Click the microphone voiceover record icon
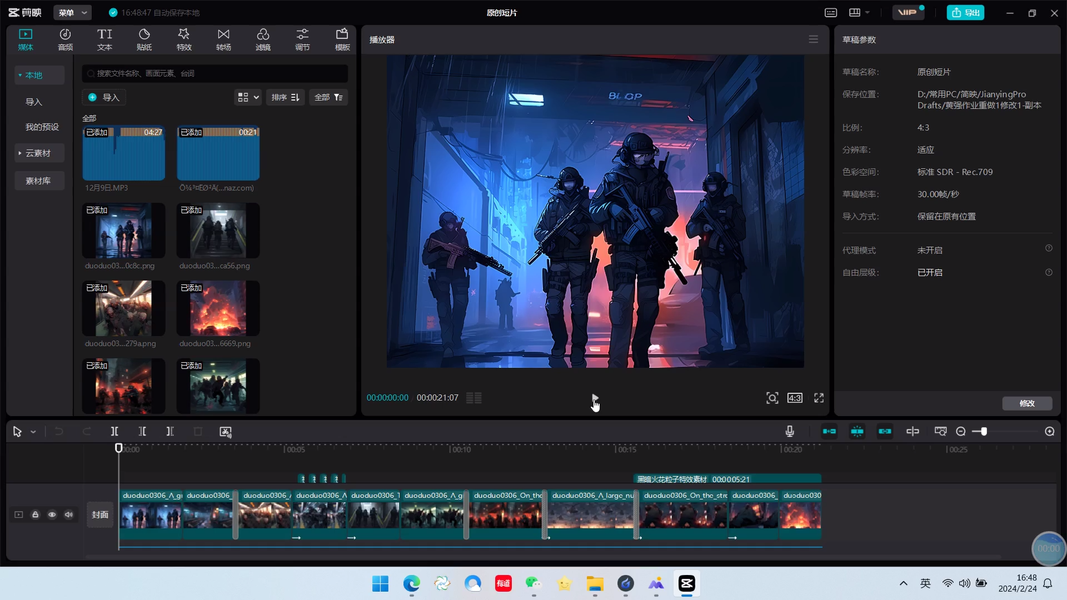Viewport: 1067px width, 600px height. (x=789, y=431)
